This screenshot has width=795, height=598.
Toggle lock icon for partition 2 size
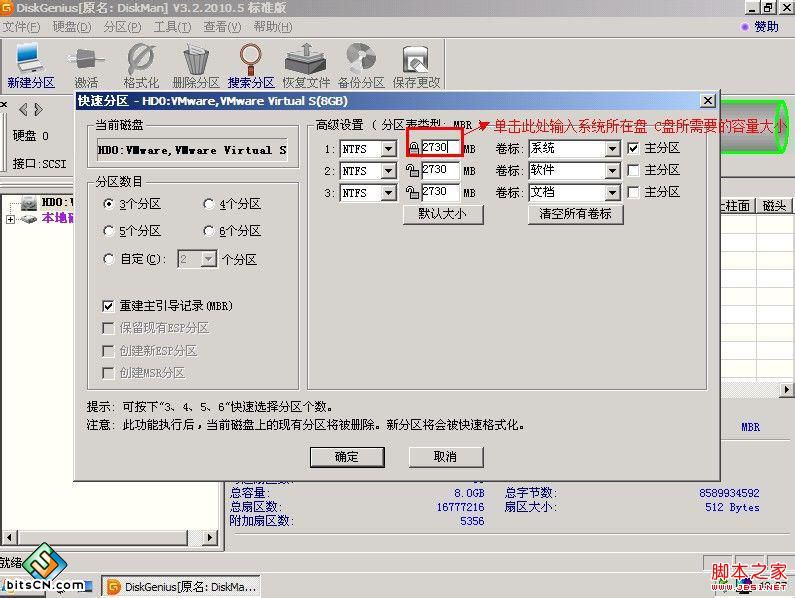pos(412,170)
